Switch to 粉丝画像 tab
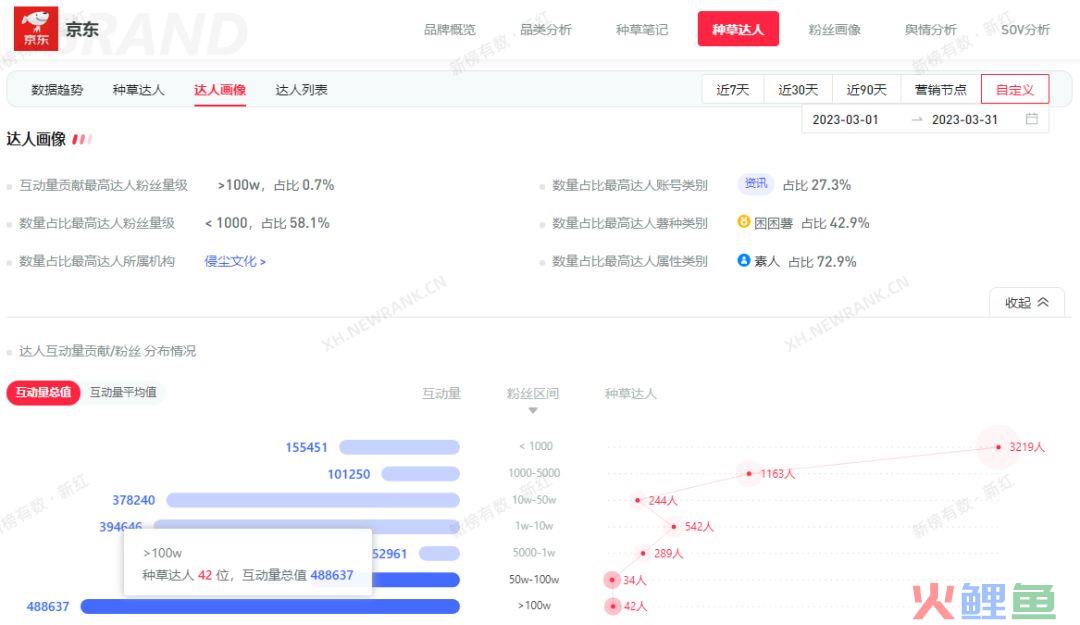Screen dimensions: 1080x625 [834, 30]
